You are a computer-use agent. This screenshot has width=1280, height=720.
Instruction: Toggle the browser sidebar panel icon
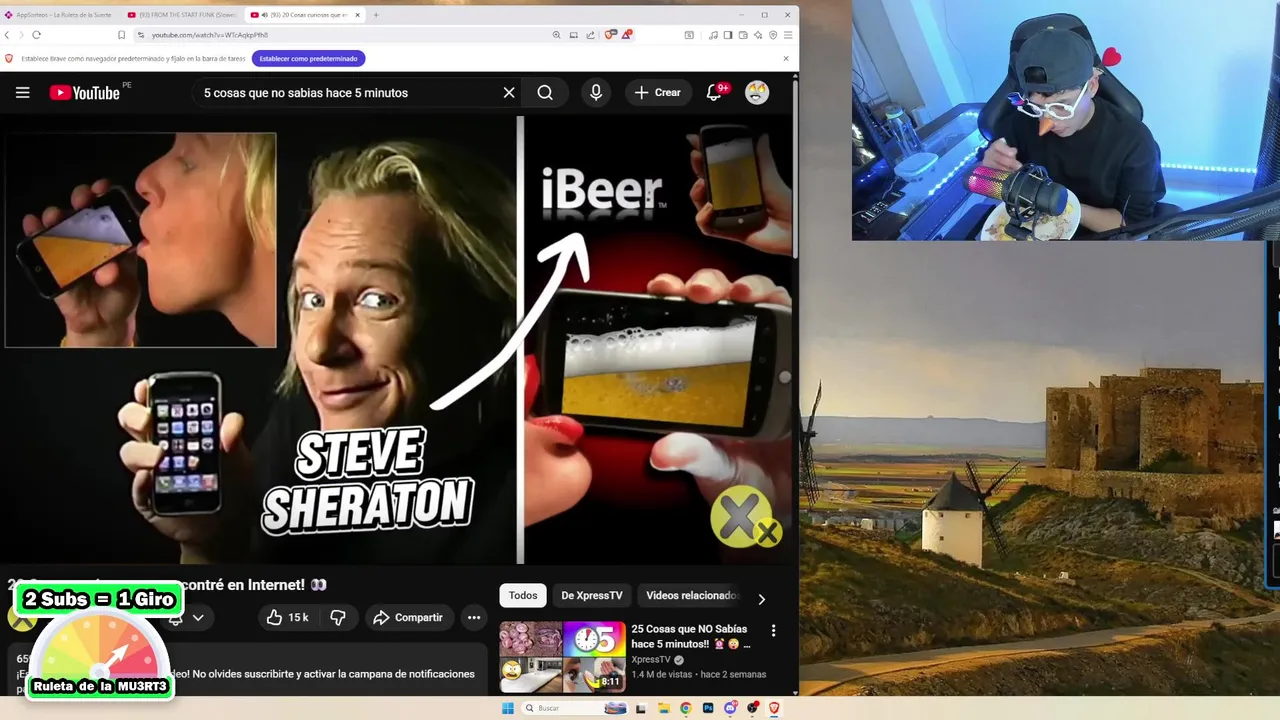[728, 35]
